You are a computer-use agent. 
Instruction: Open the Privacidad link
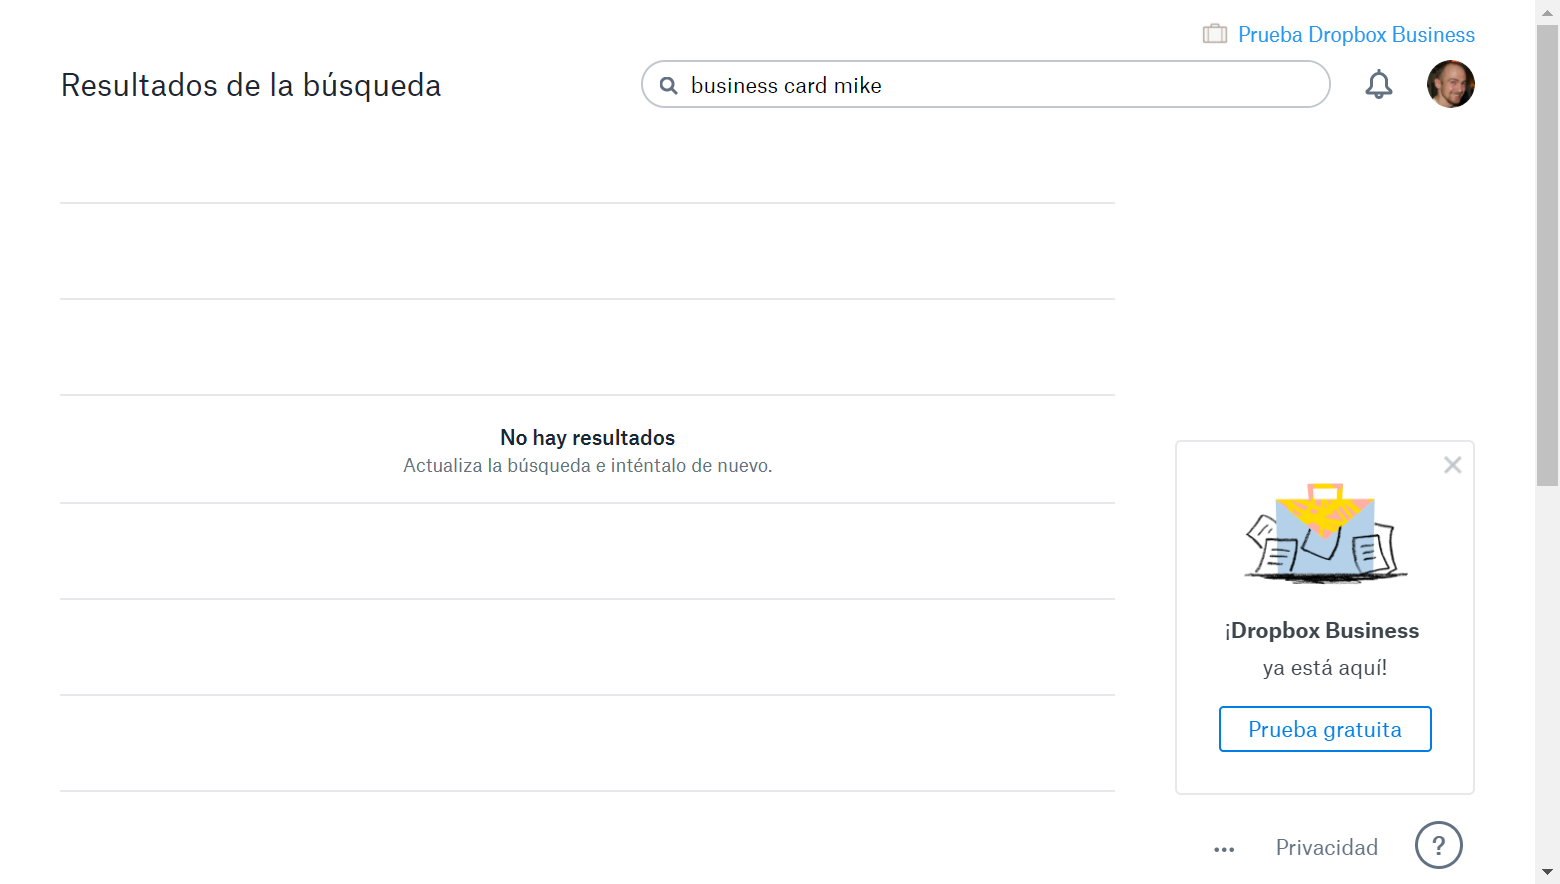[1326, 848]
